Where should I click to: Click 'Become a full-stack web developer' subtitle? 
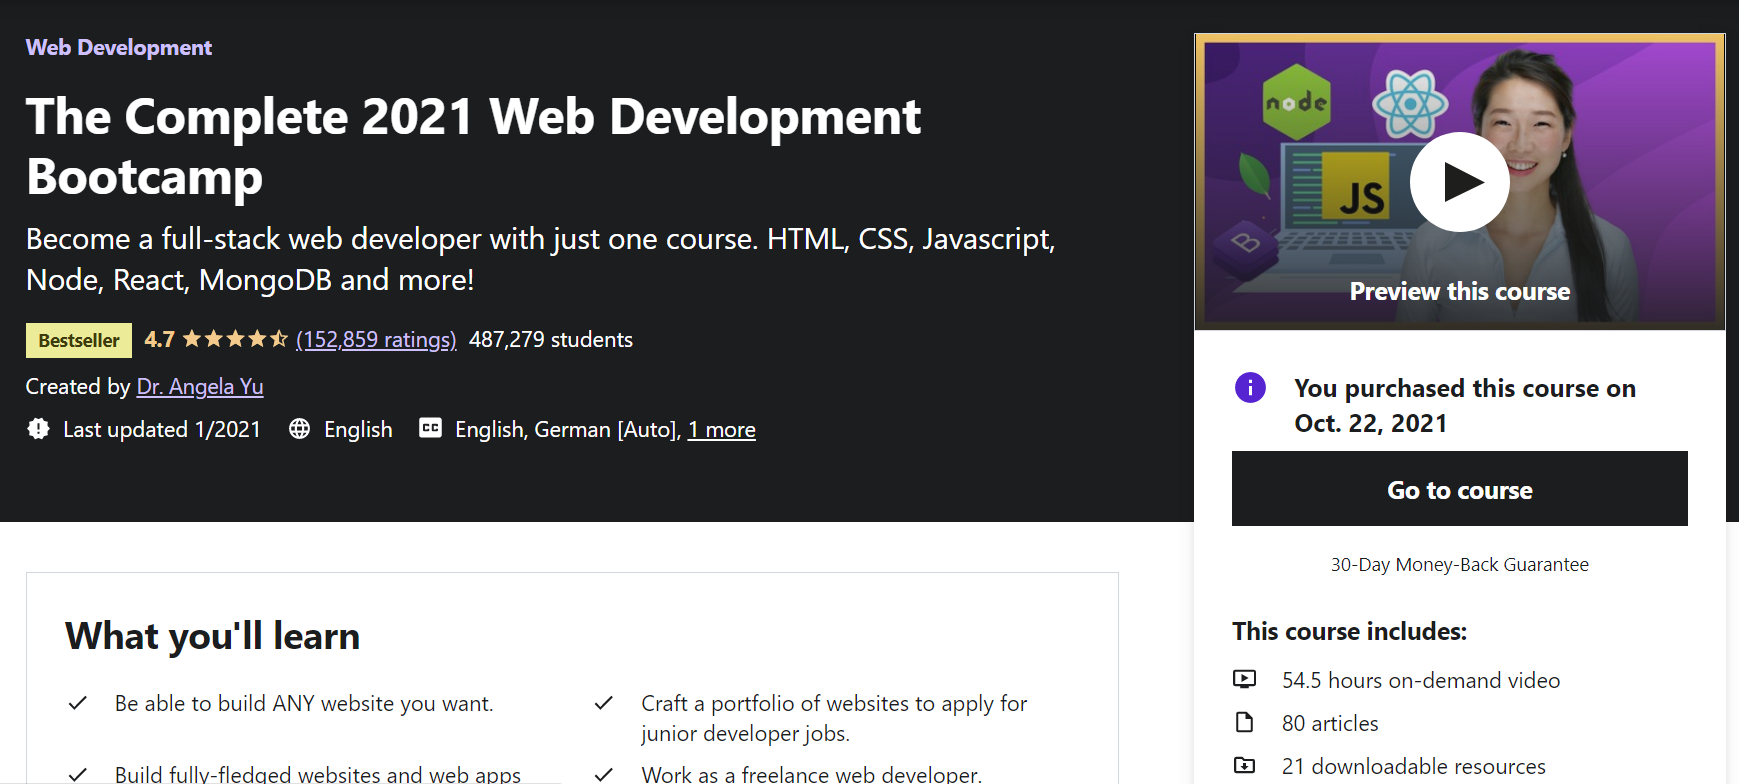540,259
